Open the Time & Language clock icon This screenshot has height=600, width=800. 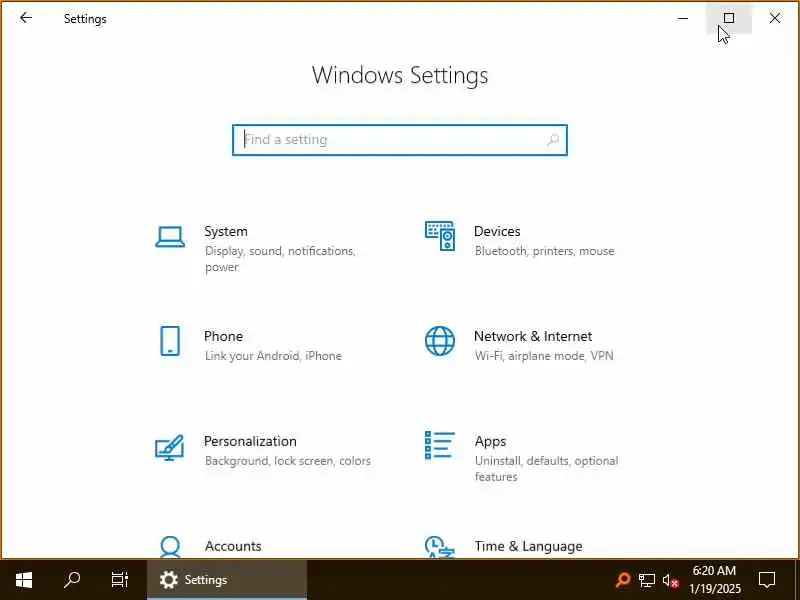[439, 546]
